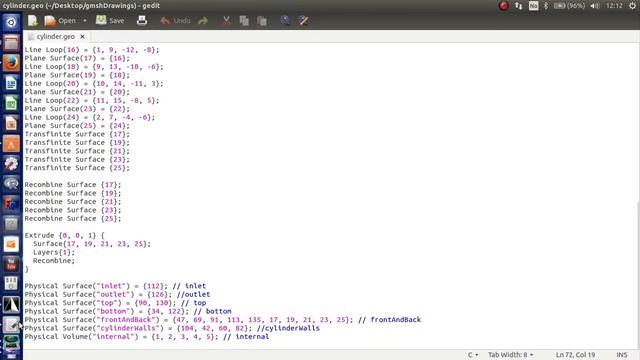Close the cylinder.geo tab
The image size is (640, 360).
82,36
